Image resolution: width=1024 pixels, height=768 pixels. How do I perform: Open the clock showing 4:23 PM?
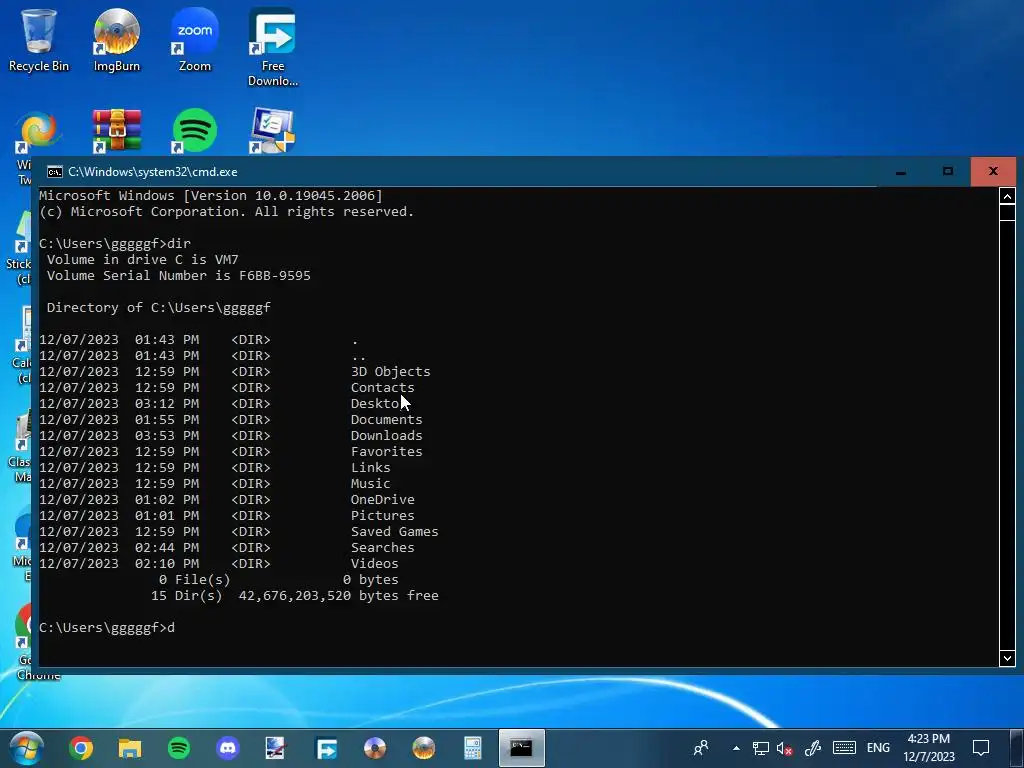[x=929, y=748]
